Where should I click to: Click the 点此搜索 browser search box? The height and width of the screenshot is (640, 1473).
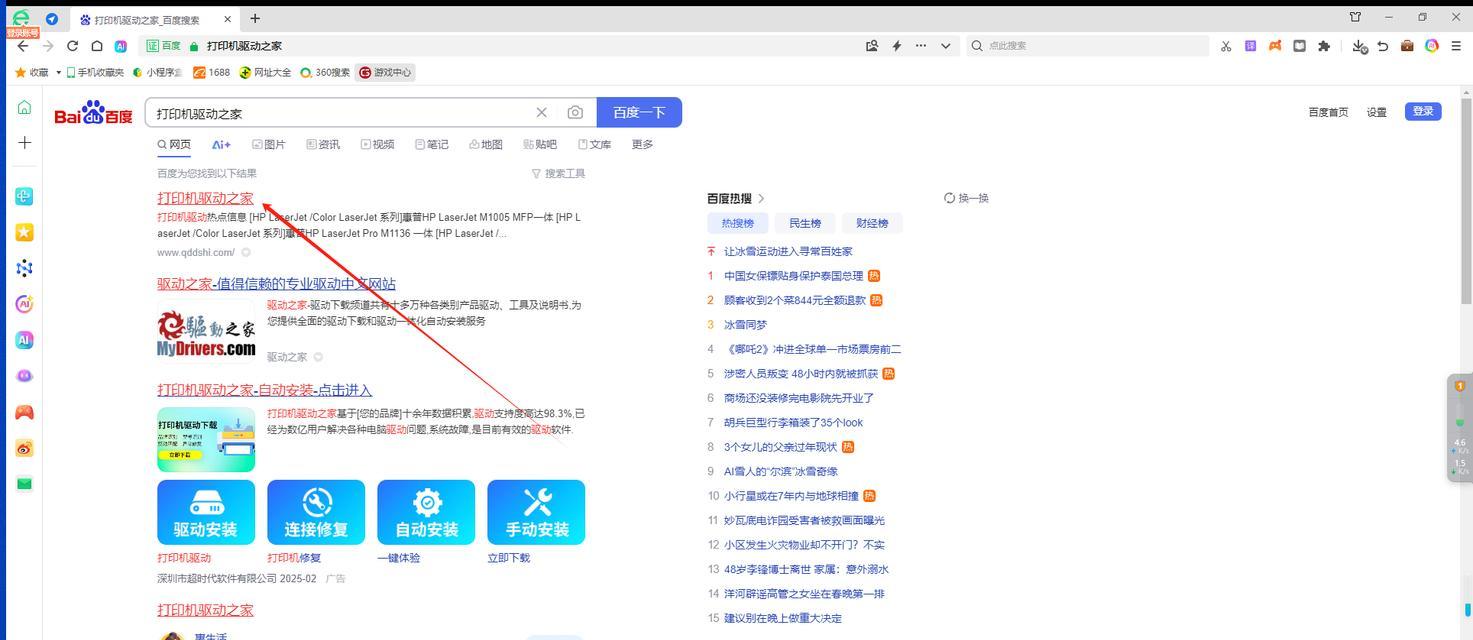[x=1085, y=46]
